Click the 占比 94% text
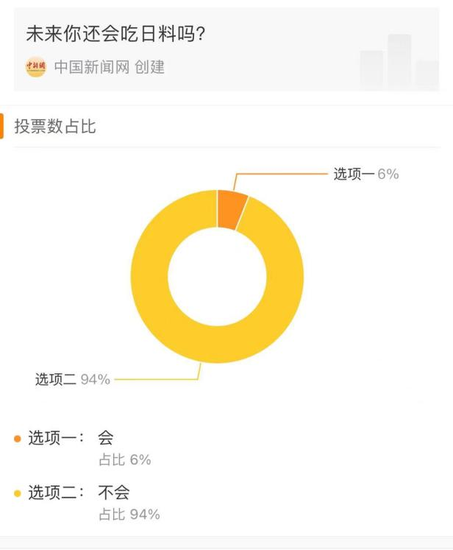 point(129,515)
